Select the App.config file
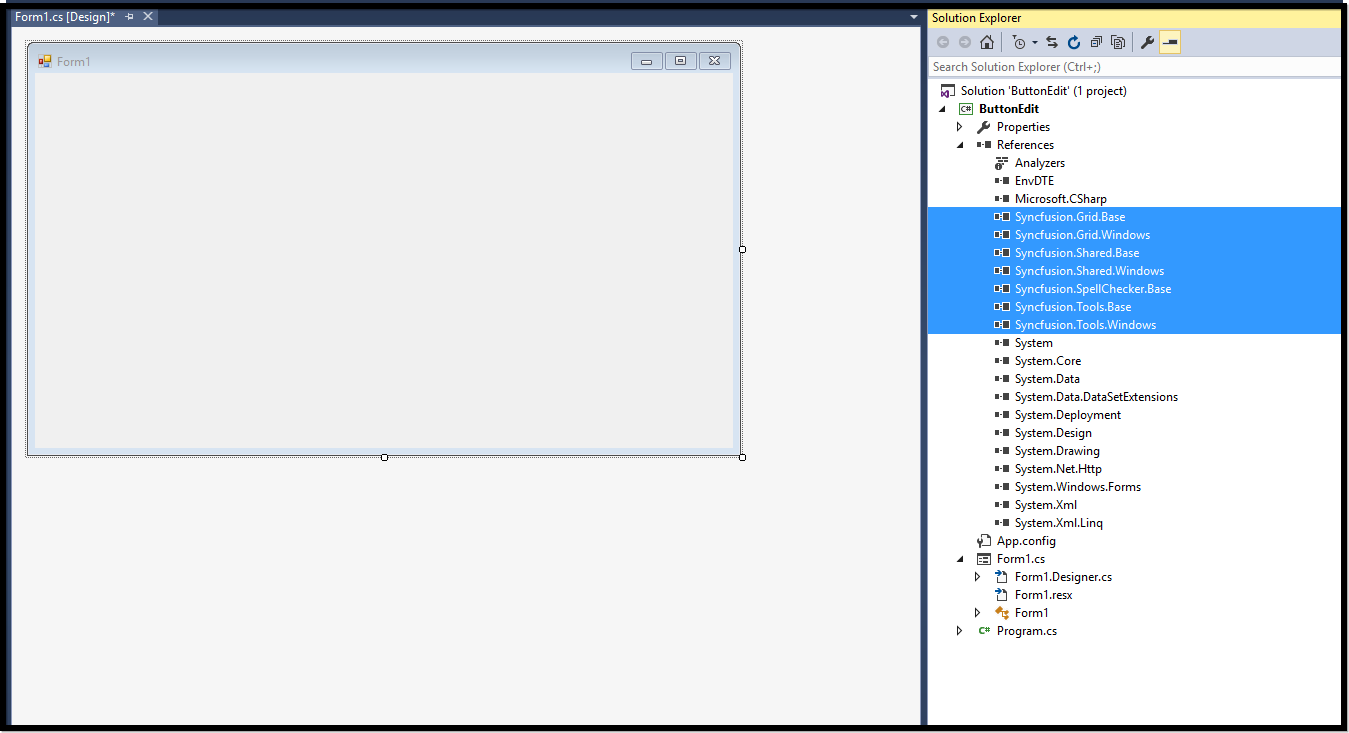1349x733 pixels. [x=1026, y=541]
